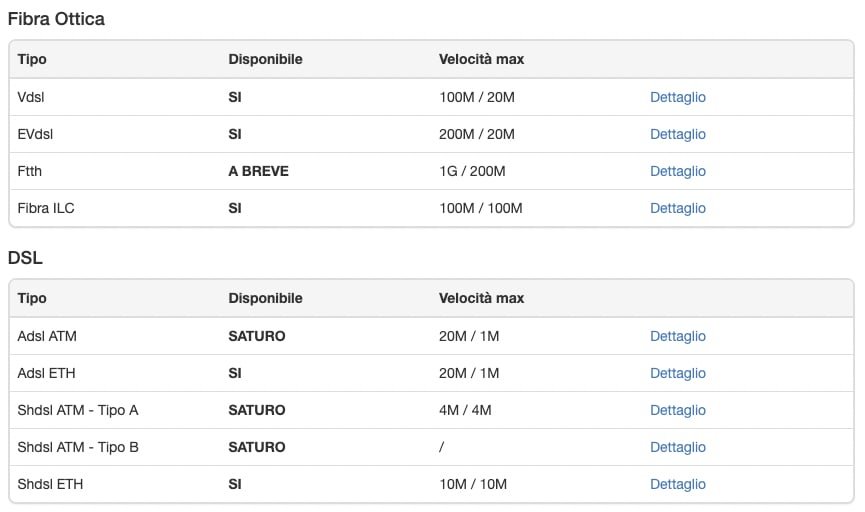The height and width of the screenshot is (512, 865).
Task: Select the A BREVE status for Ftth
Action: point(258,172)
